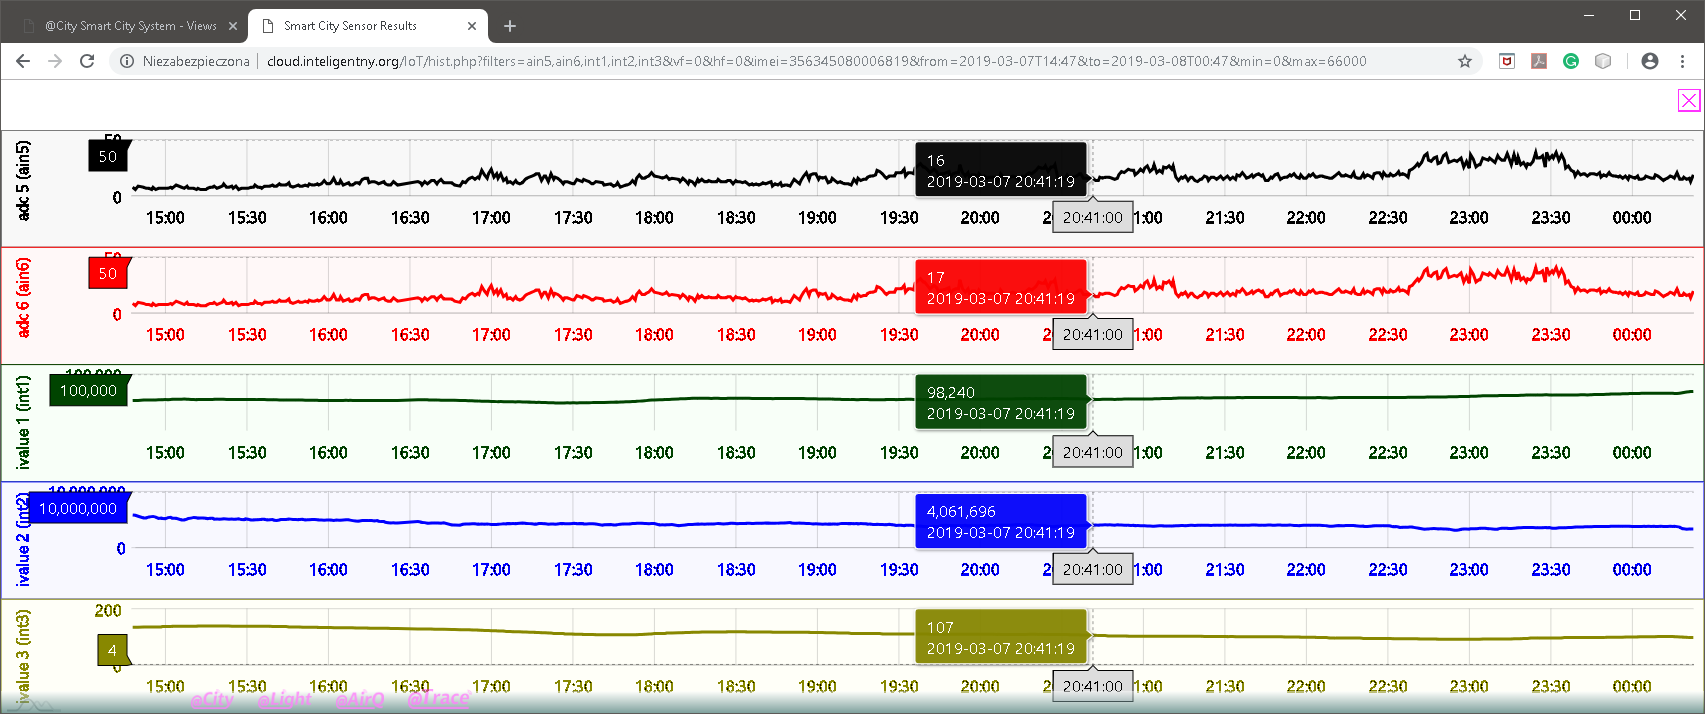
Task: Click the Adobe Acrobat extension icon
Action: tap(1539, 61)
